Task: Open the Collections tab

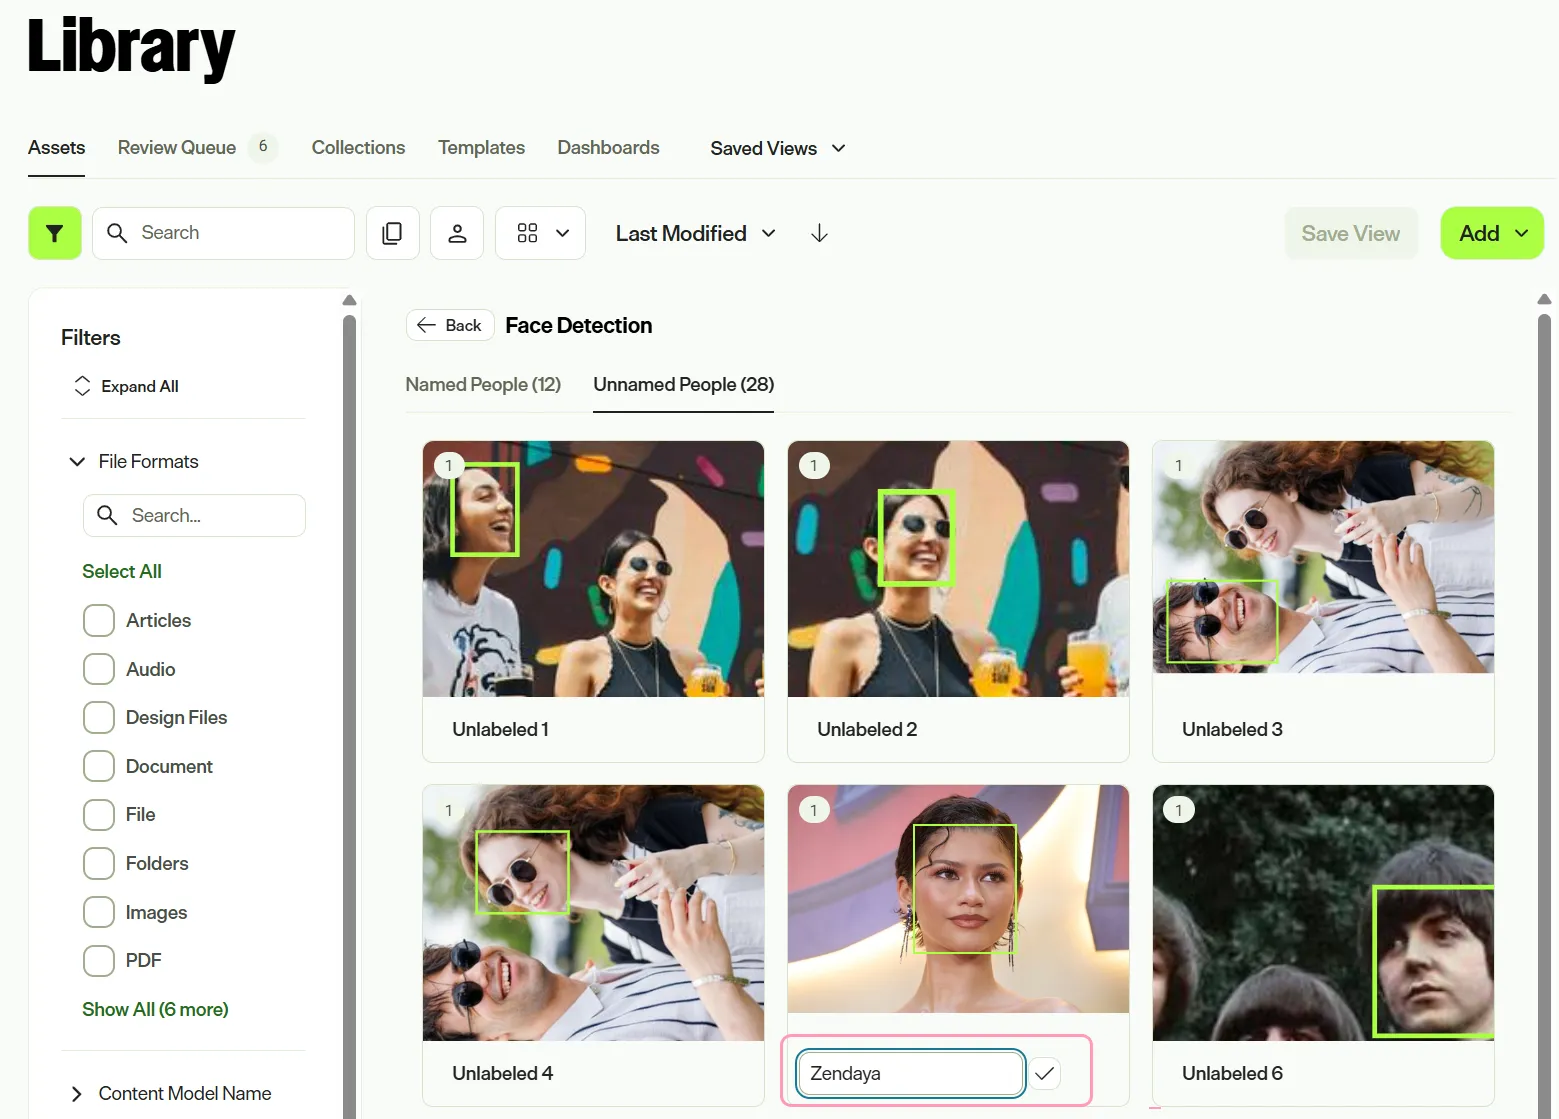Action: tap(358, 147)
